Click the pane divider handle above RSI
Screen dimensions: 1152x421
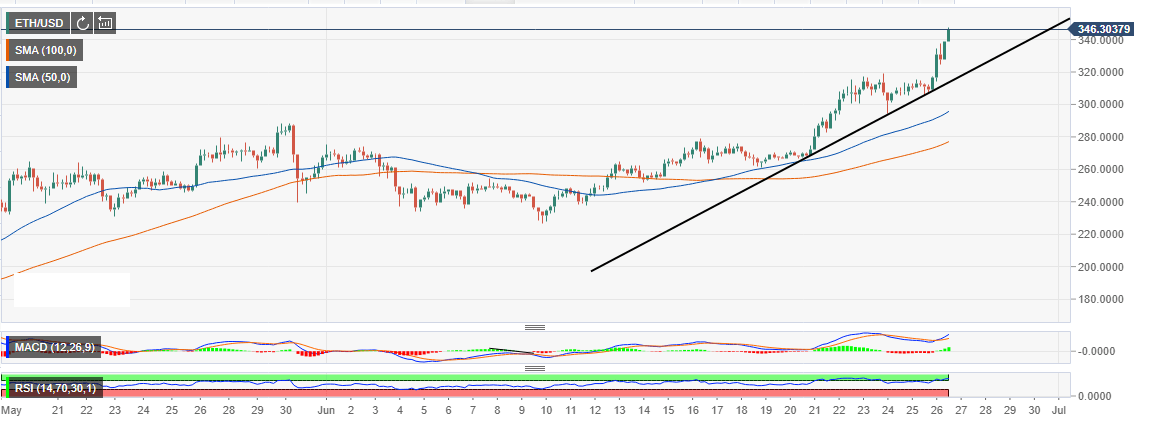point(534,367)
